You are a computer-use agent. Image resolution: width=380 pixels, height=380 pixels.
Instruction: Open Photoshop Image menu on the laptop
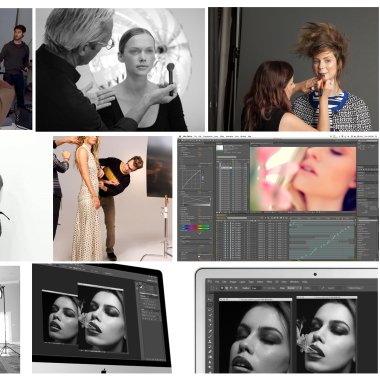(233, 282)
